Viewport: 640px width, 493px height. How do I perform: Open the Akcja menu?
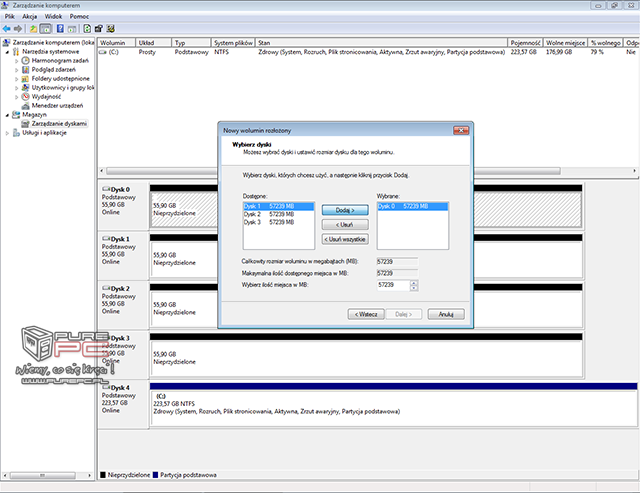tap(29, 16)
